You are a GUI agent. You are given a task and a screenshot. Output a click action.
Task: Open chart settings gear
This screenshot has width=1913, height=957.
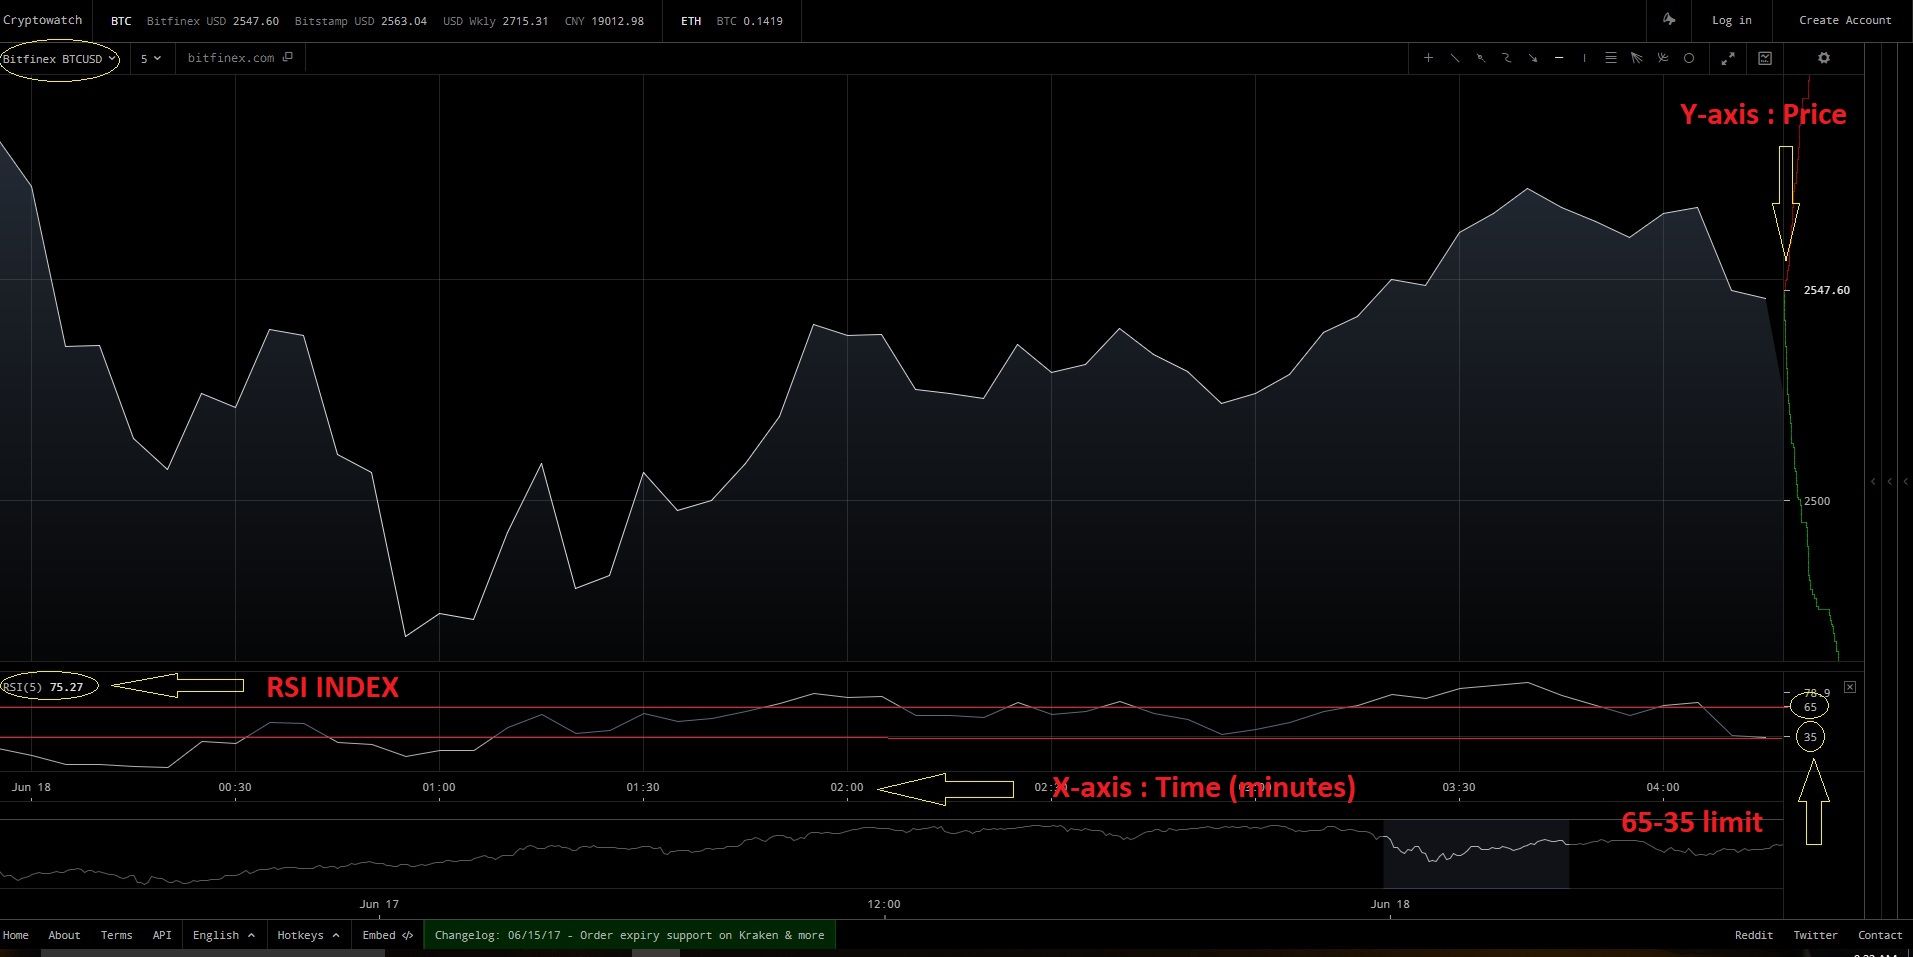pos(1824,58)
